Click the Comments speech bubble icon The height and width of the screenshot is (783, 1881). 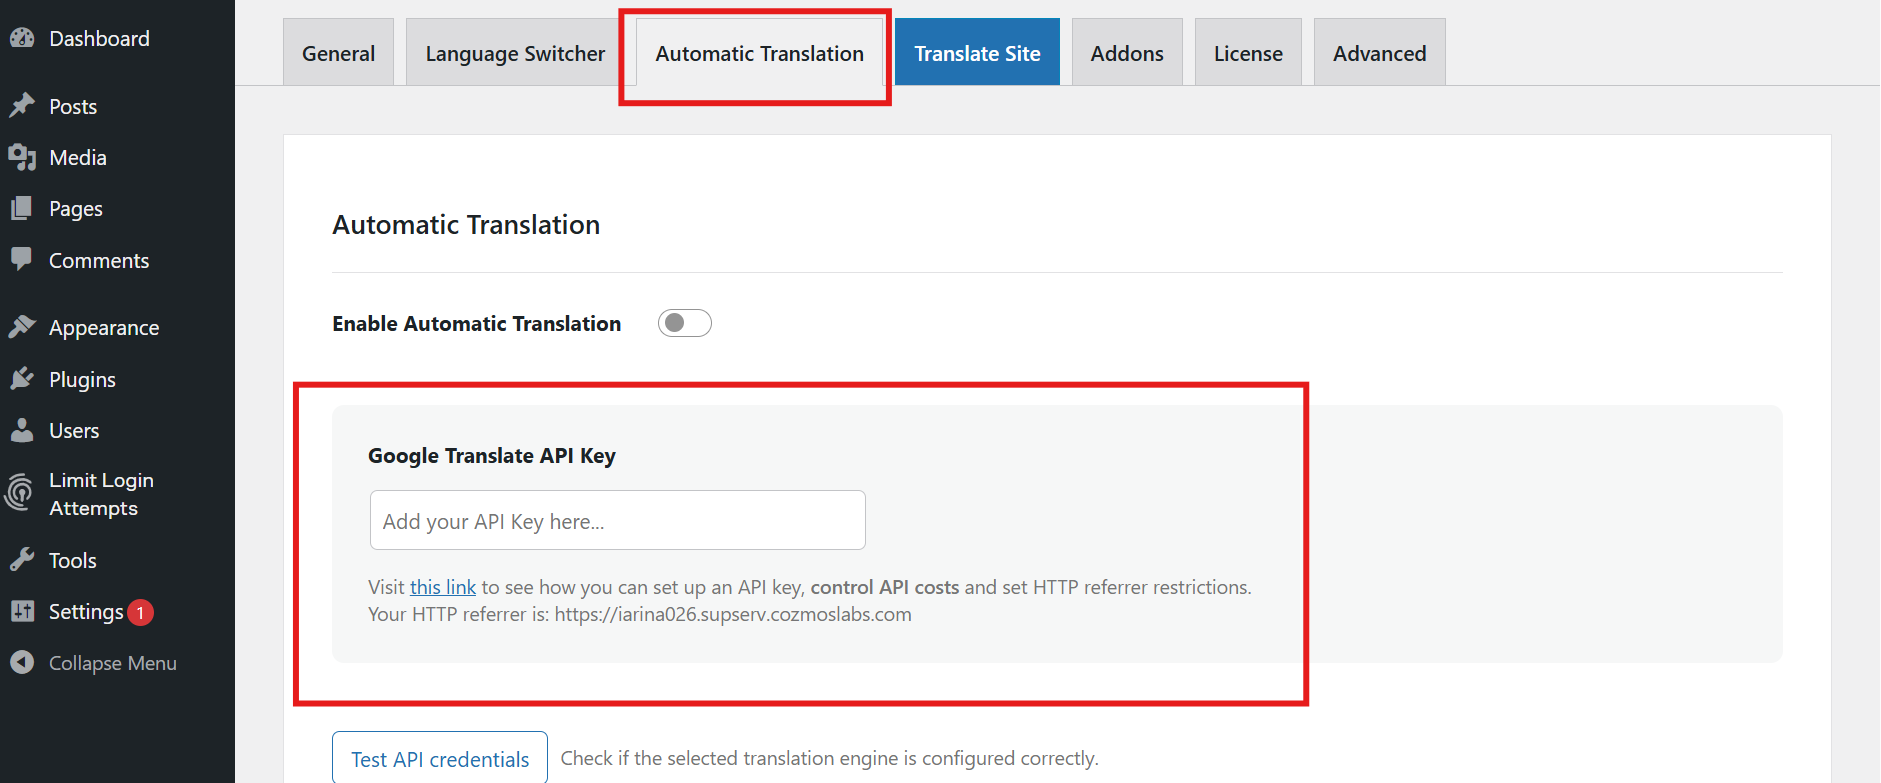click(22, 259)
